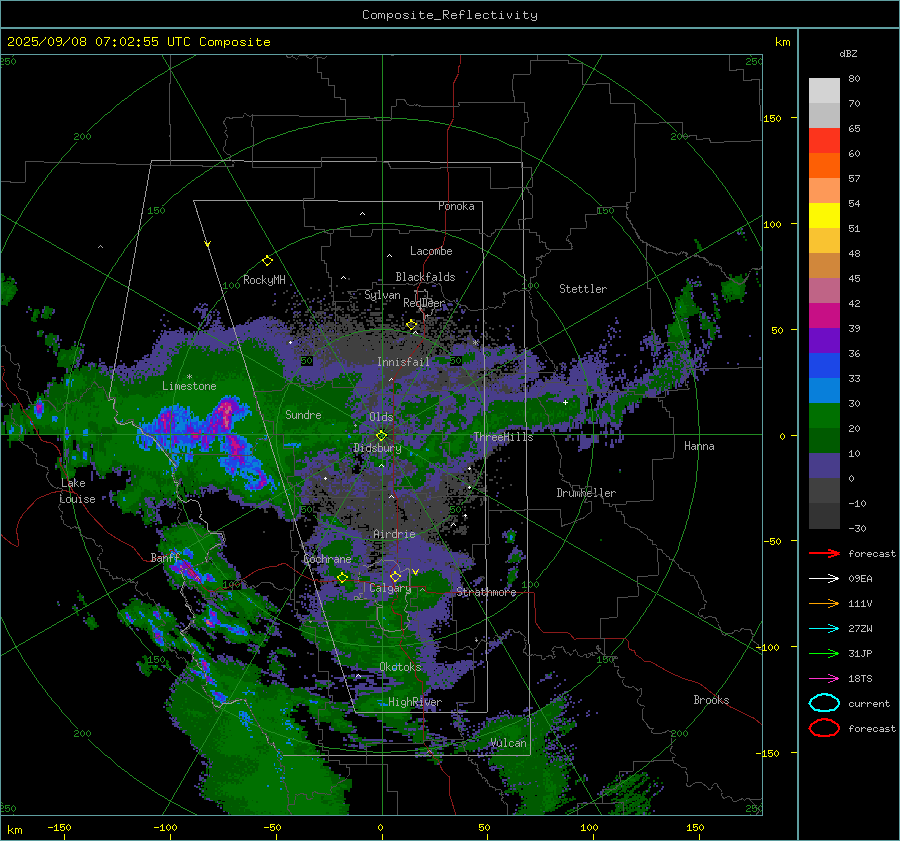Click the Composite_Reflectivity title
This screenshot has height=841, width=900.
pos(449,15)
